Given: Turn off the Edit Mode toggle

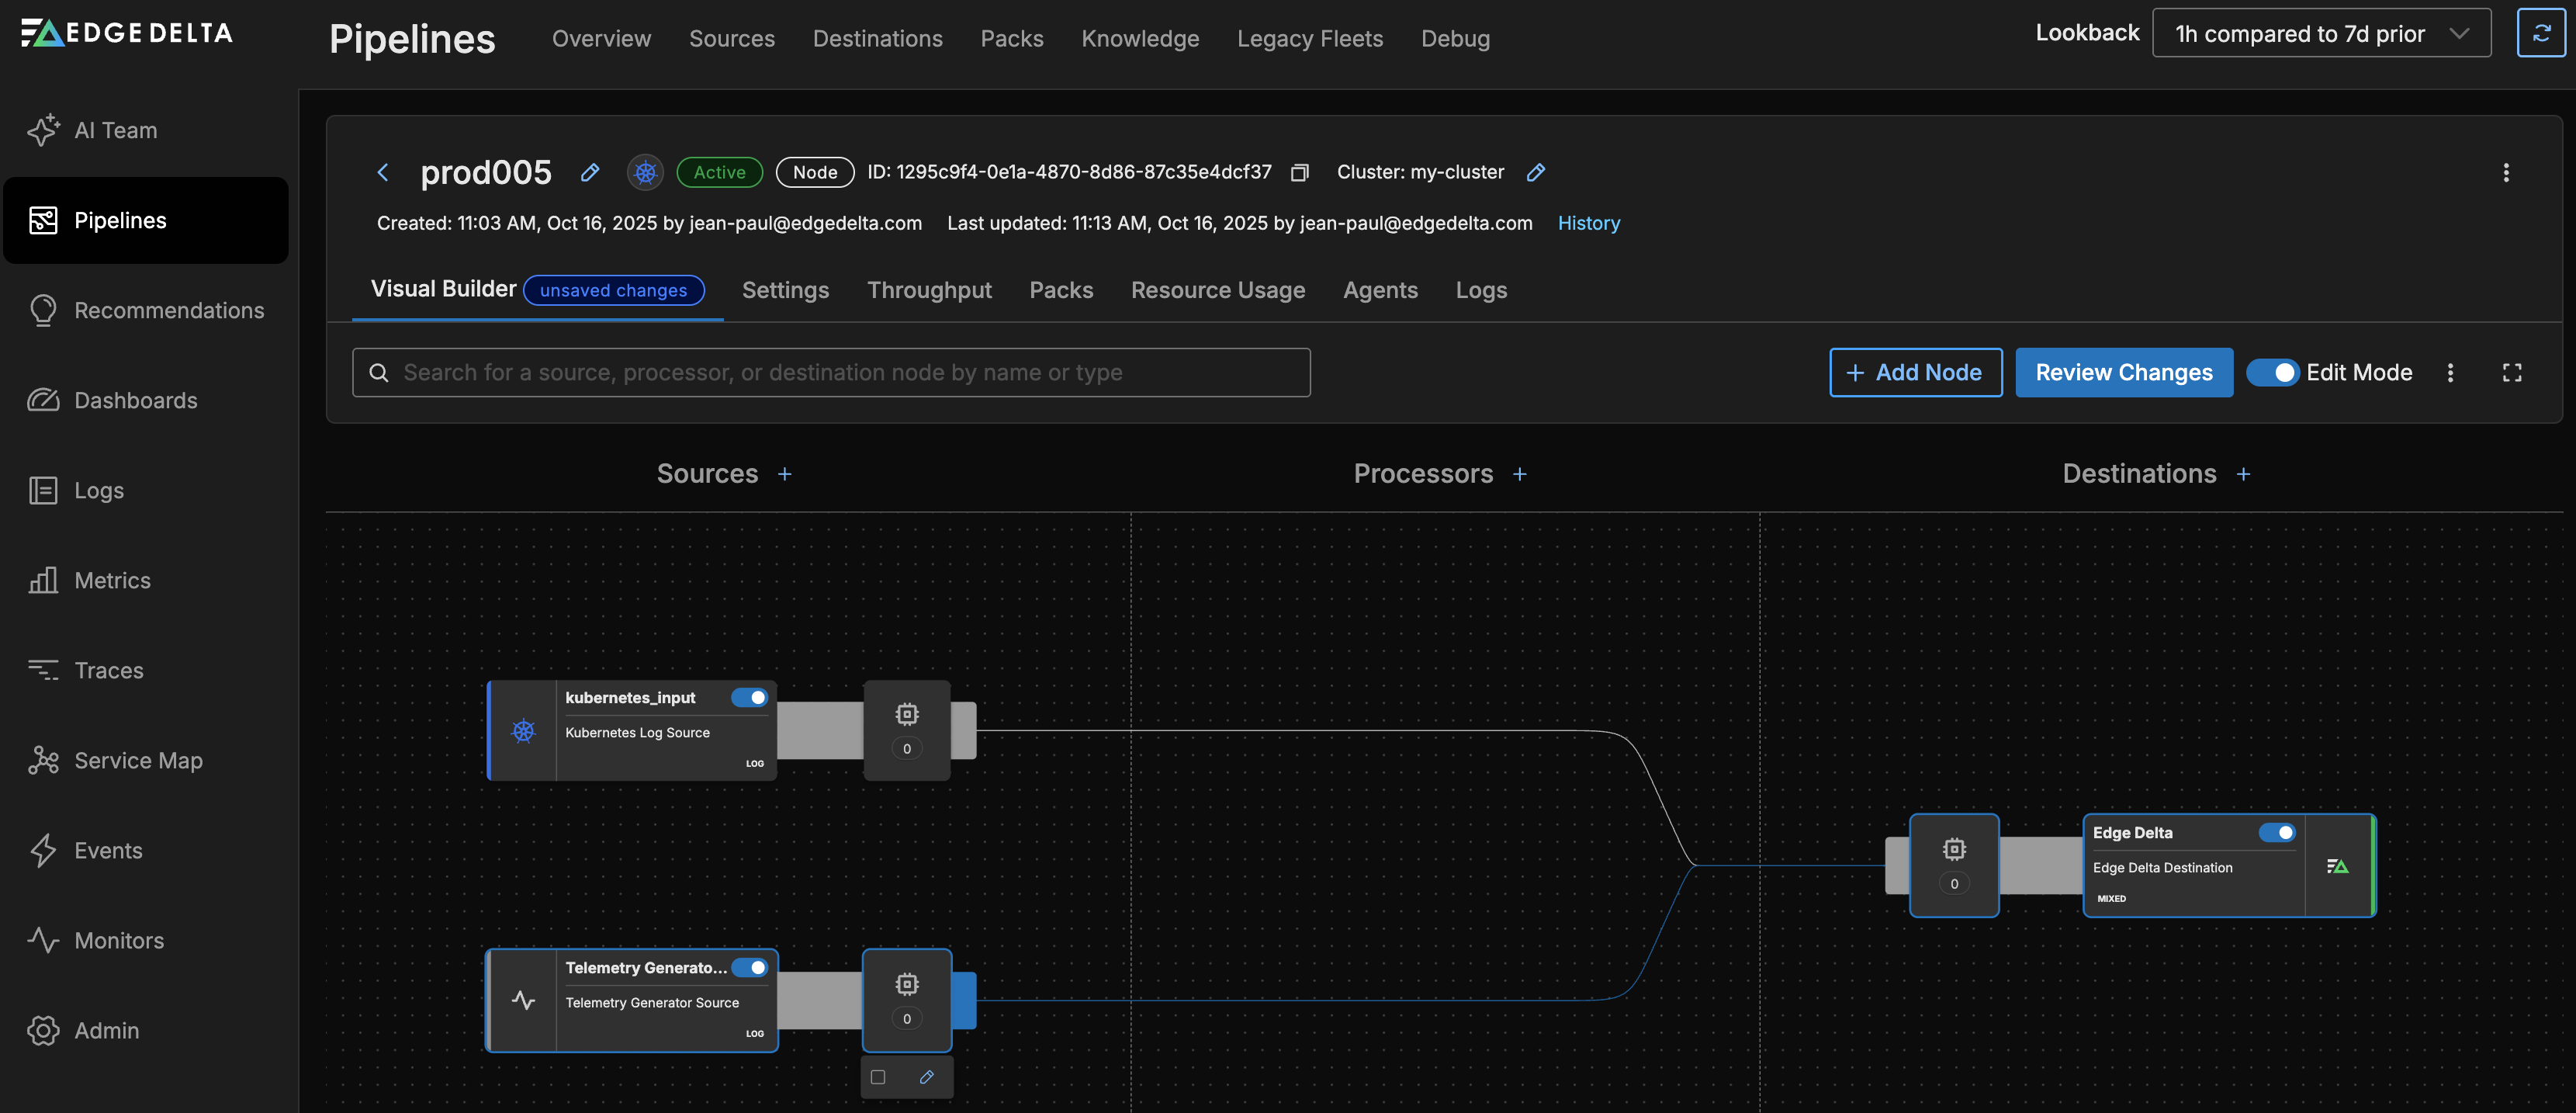Looking at the screenshot, I should tap(2272, 372).
